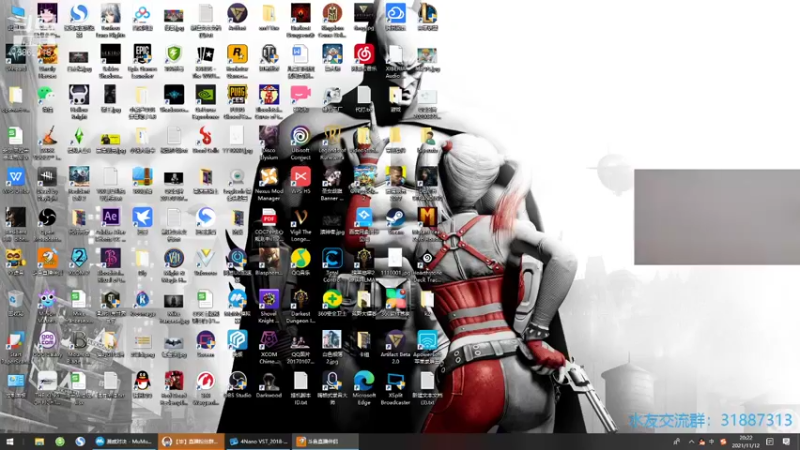Open the yellow-green QQ Music icon
The image size is (800, 450).
[x=301, y=258]
